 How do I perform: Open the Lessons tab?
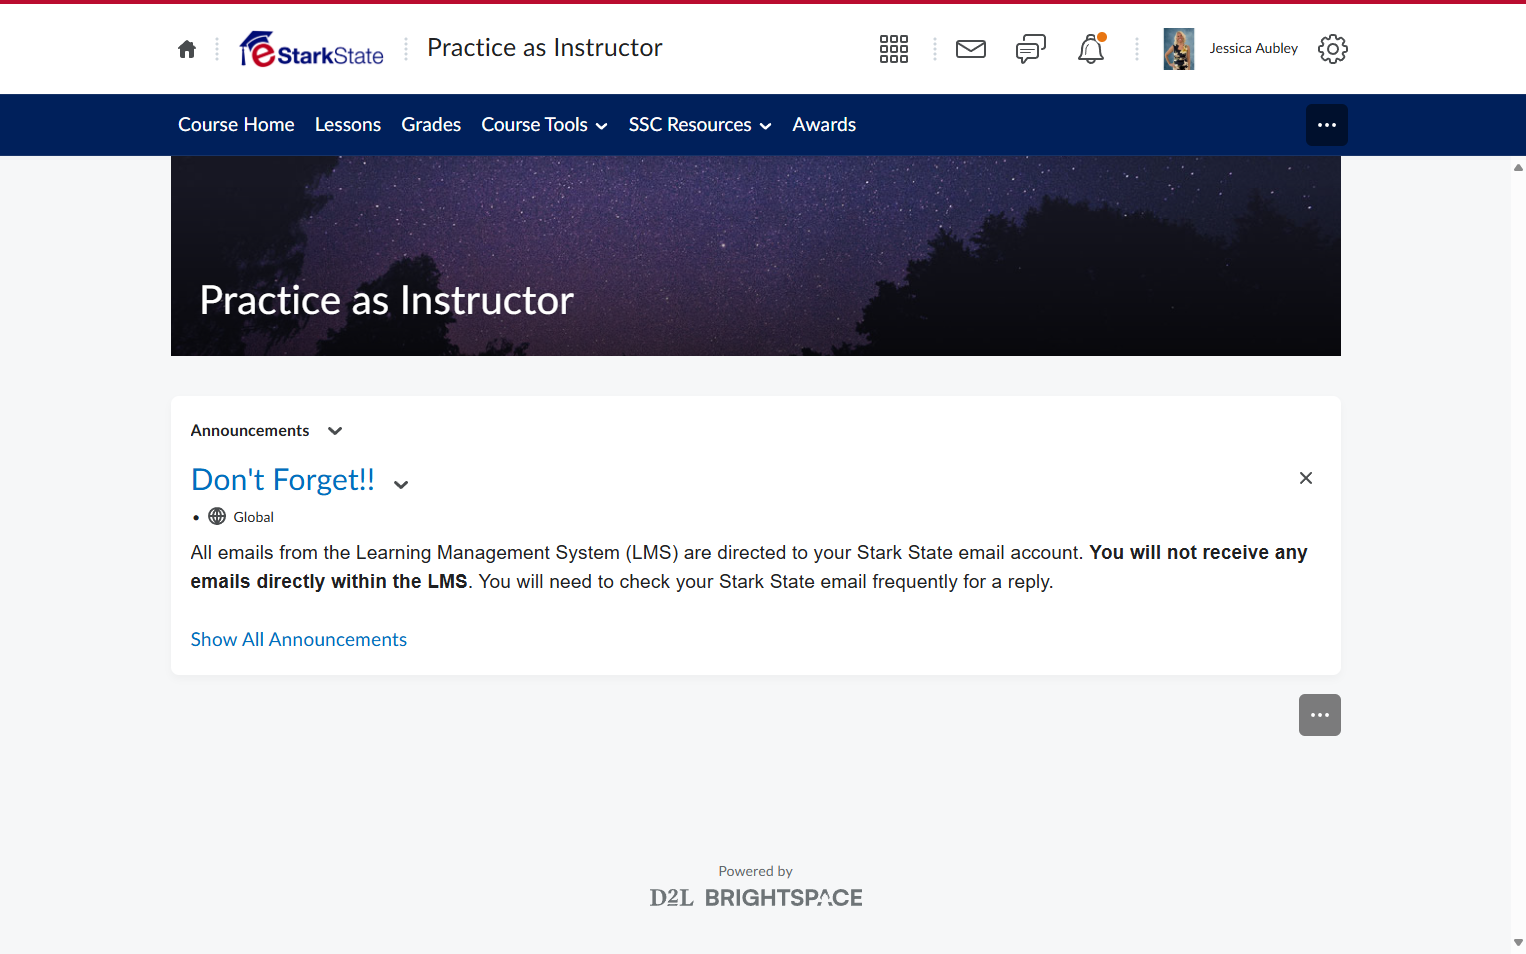tap(348, 125)
